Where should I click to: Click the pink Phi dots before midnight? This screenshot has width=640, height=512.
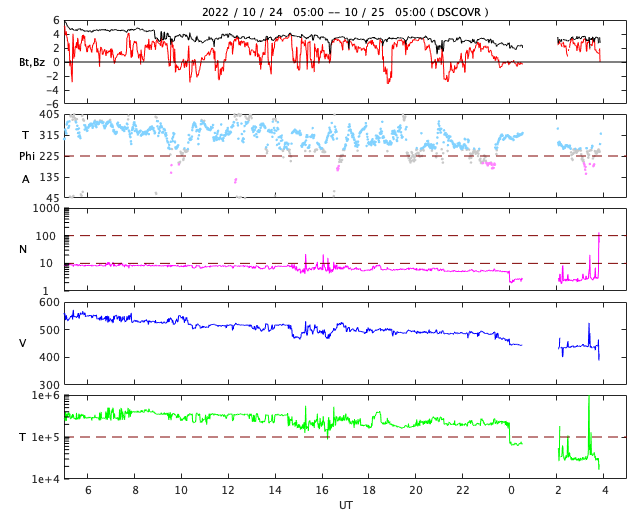click(x=489, y=164)
